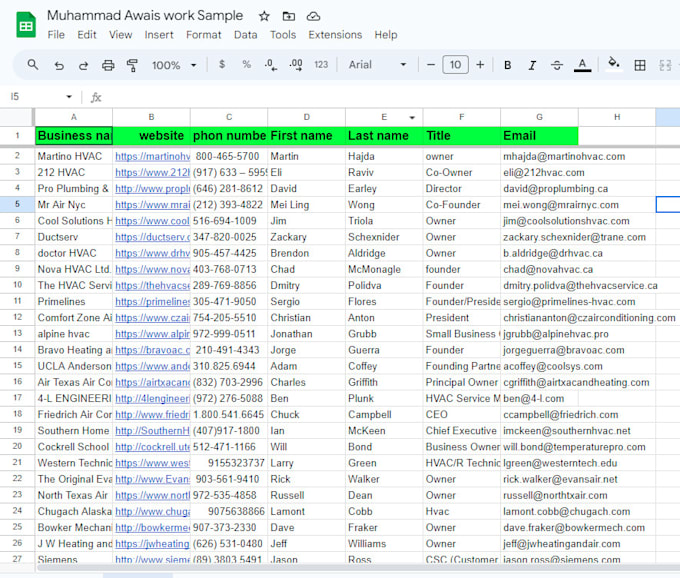Viewport: 680px width, 578px height.
Task: Open the fill color picker
Action: [x=613, y=64]
